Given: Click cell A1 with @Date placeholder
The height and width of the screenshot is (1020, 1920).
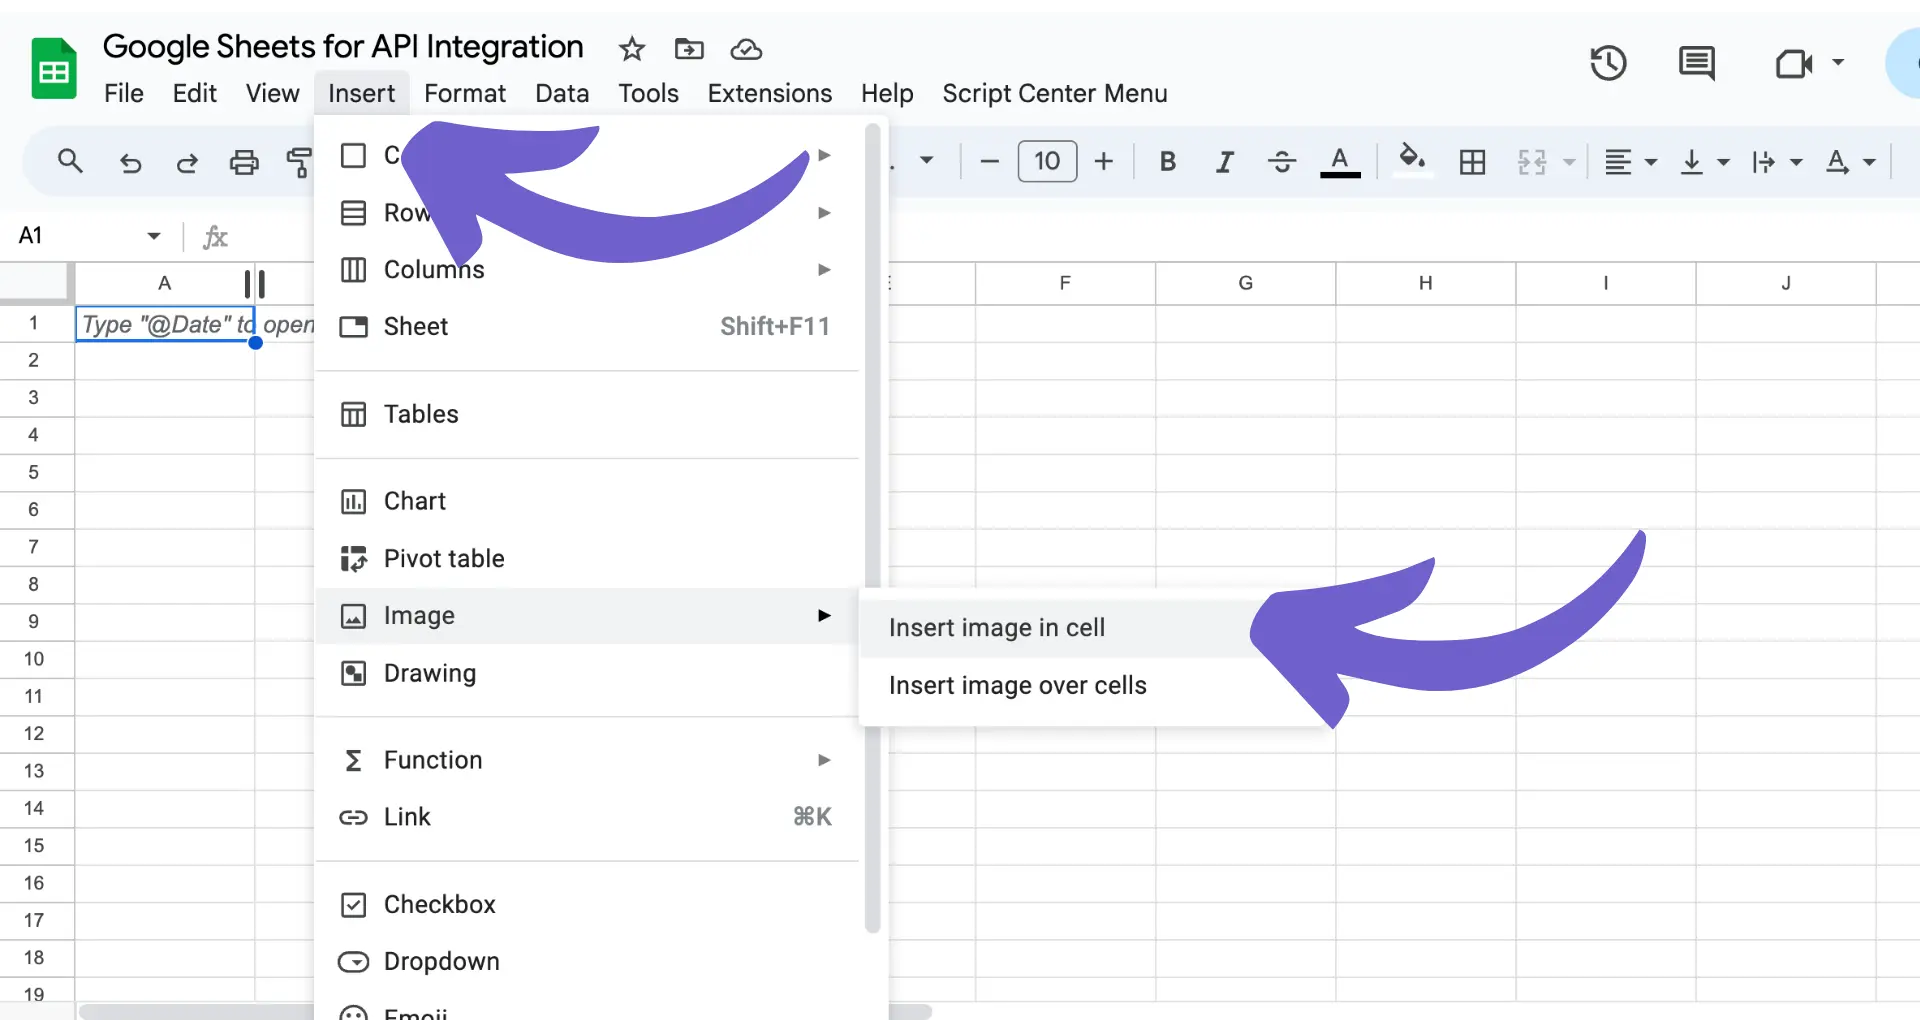Looking at the screenshot, I should [165, 324].
